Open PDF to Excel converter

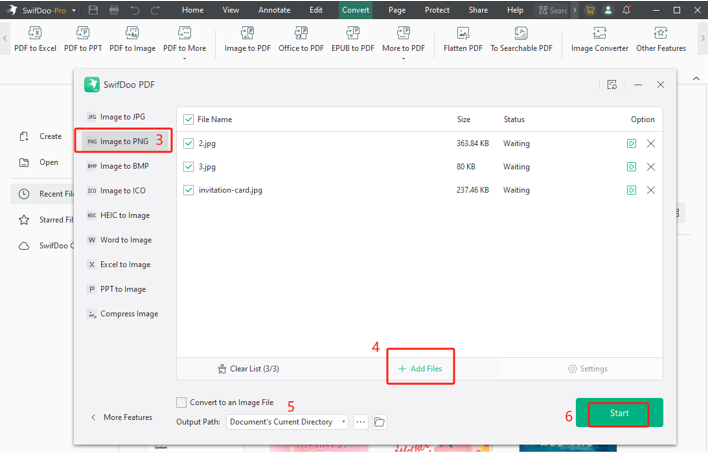point(35,39)
